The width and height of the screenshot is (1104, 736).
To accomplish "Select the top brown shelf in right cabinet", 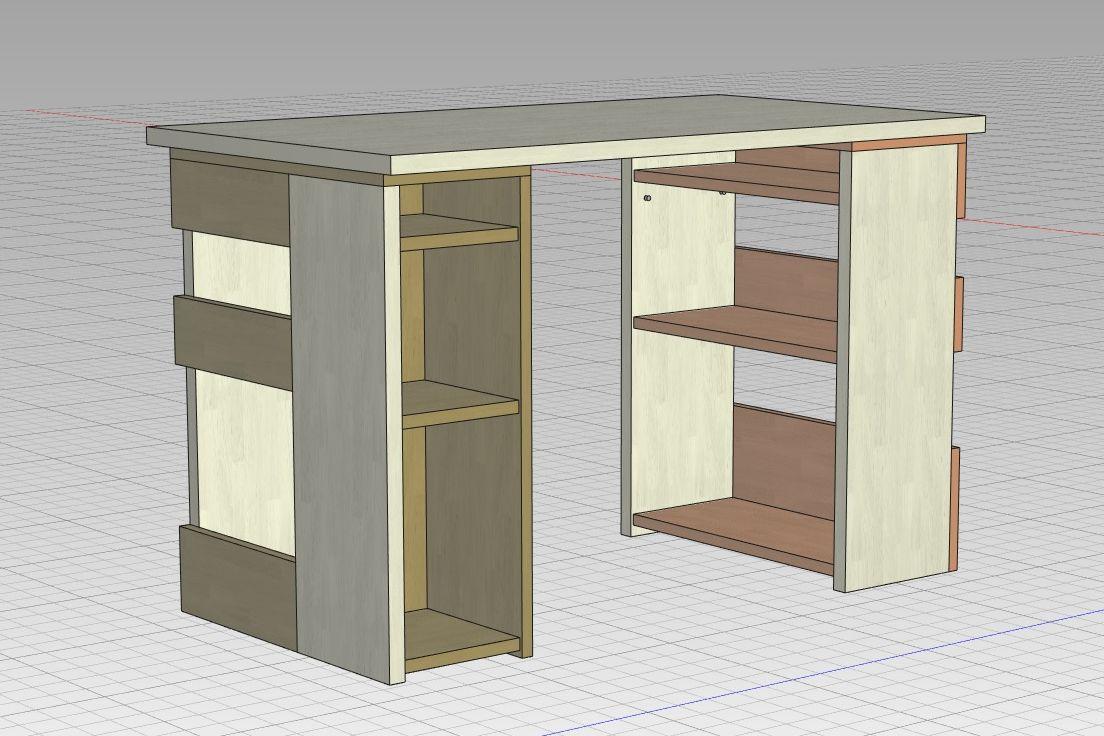I will coord(736,183).
